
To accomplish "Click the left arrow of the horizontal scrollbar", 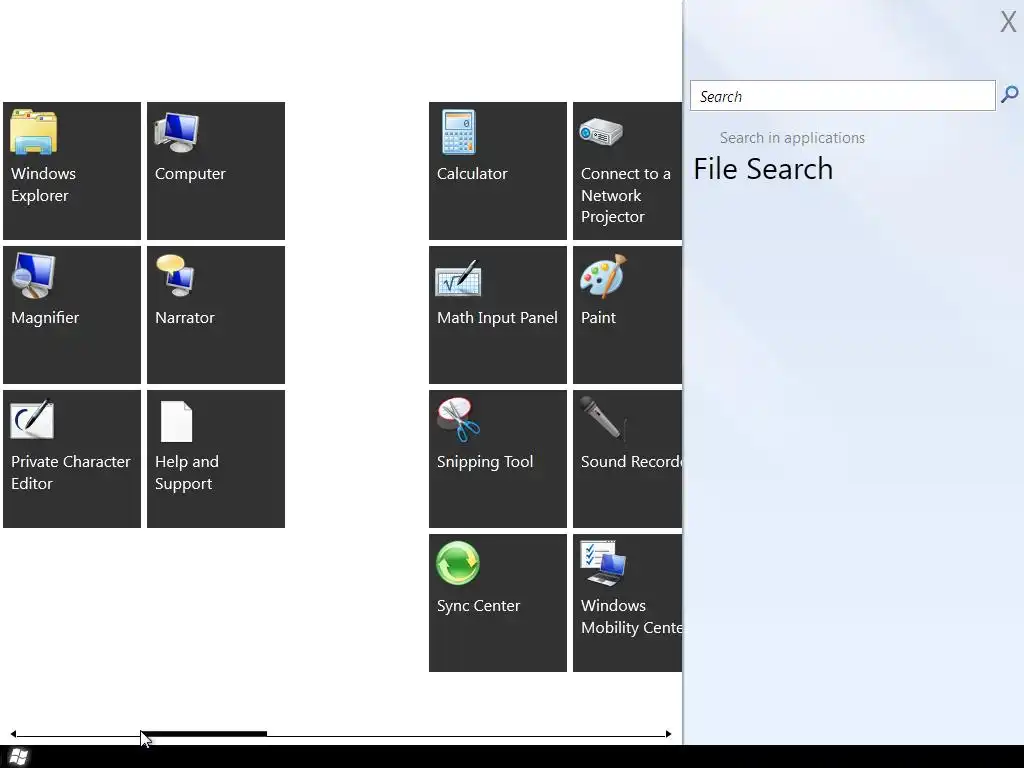I will tap(13, 734).
